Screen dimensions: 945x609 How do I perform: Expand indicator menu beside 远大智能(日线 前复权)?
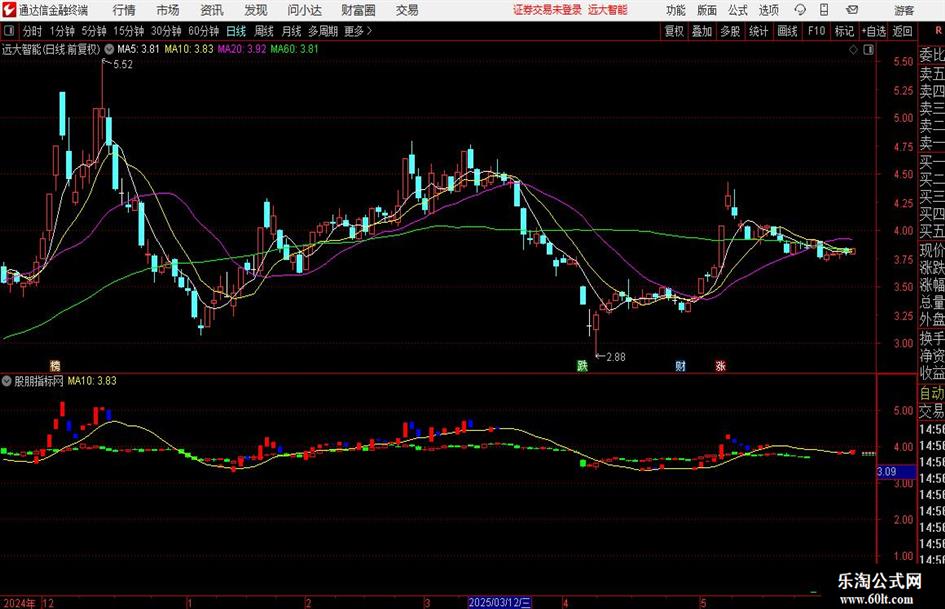(109, 49)
